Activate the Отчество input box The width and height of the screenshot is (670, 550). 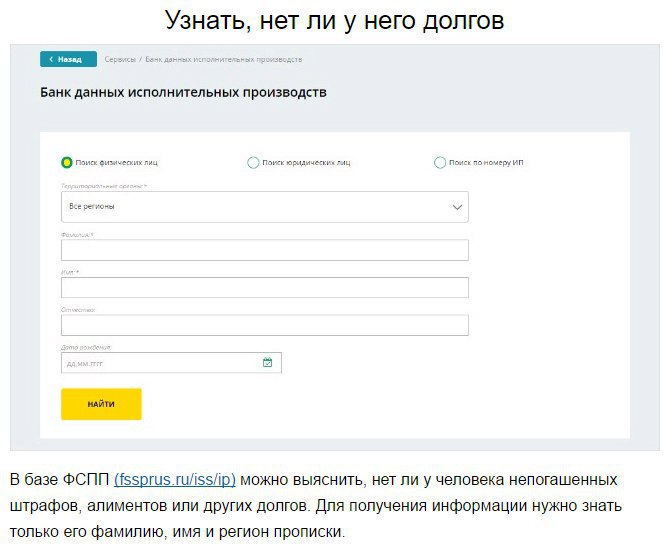264,325
